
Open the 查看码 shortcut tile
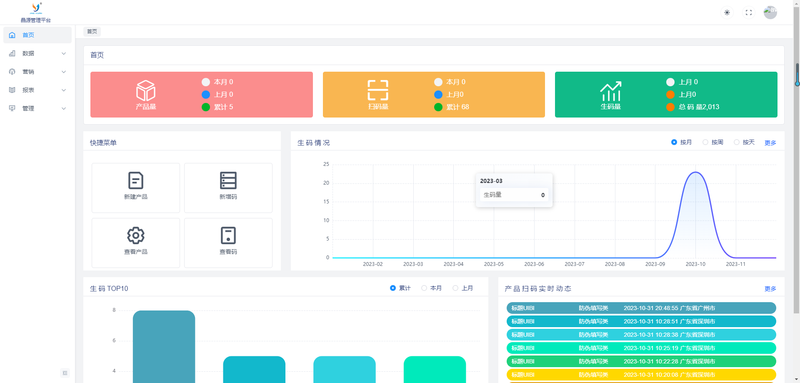click(x=228, y=243)
